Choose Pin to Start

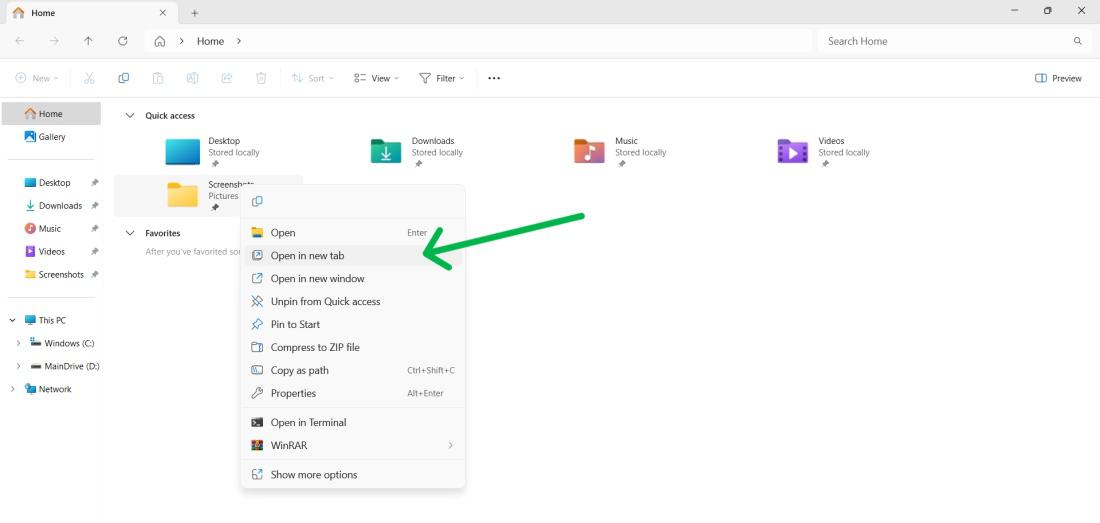[353, 325]
